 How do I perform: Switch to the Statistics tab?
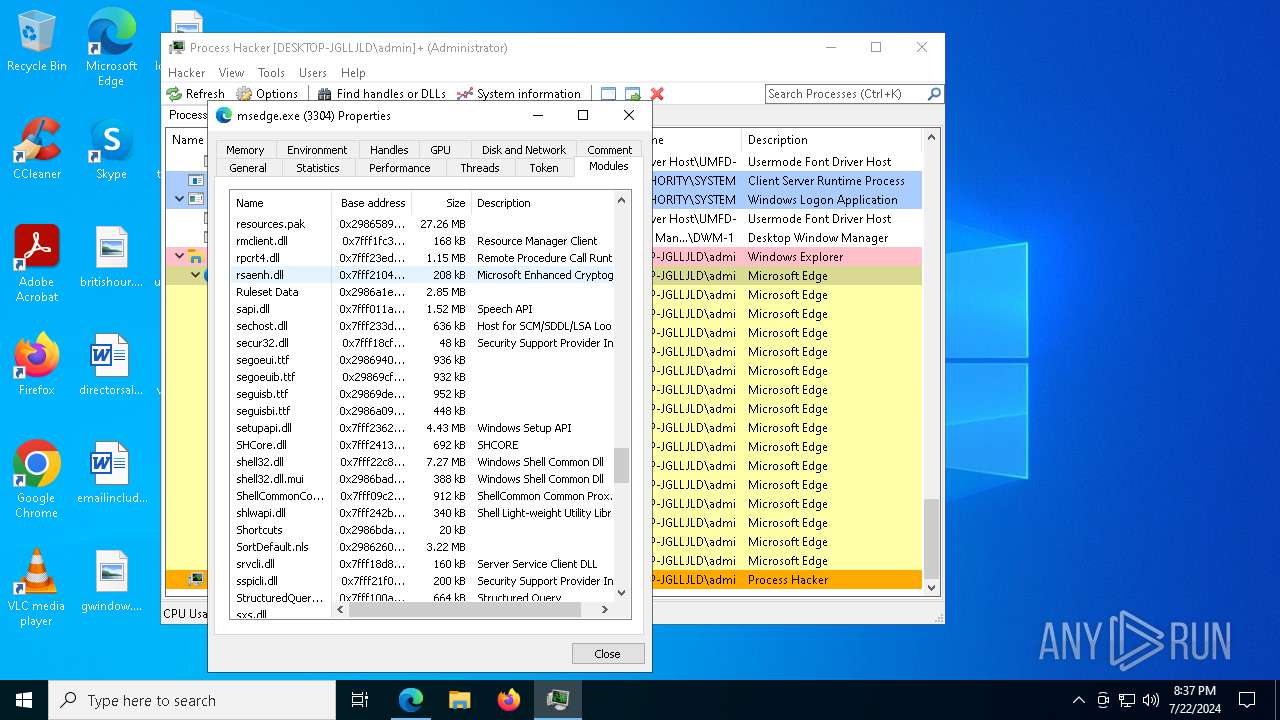(x=318, y=168)
